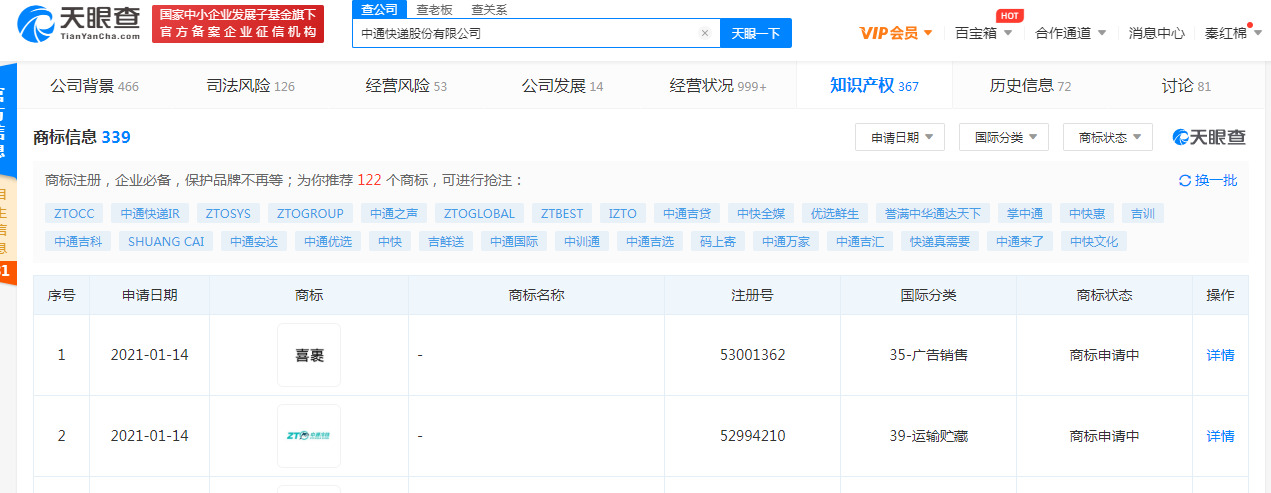Click the 国家中小企业发展子基金 red banner

click(238, 24)
